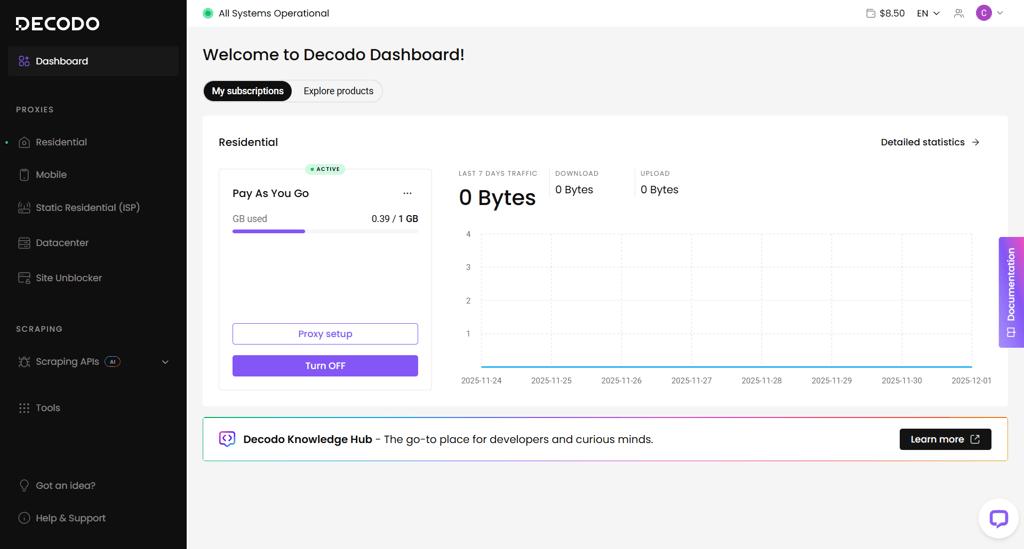This screenshot has height=549, width=1024.
Task: Click the Site Unblocker icon
Action: tap(24, 278)
